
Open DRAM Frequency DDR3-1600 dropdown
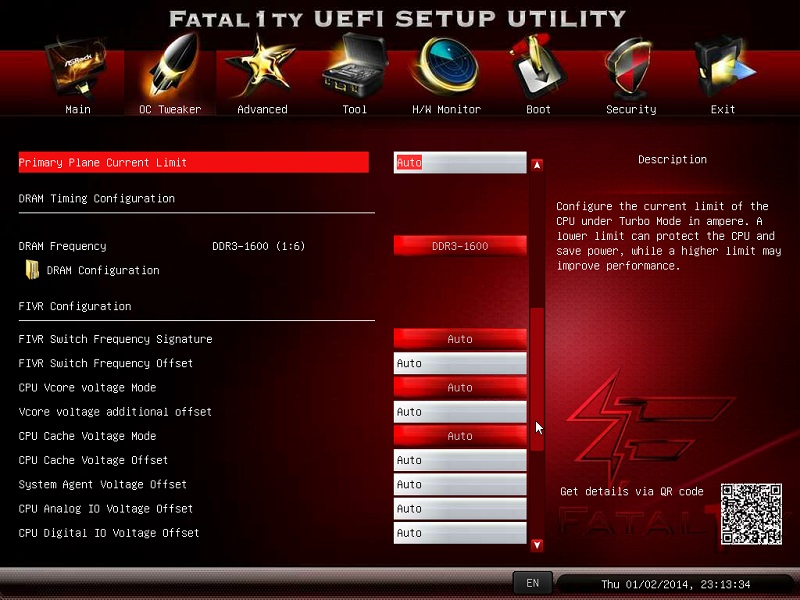click(460, 246)
